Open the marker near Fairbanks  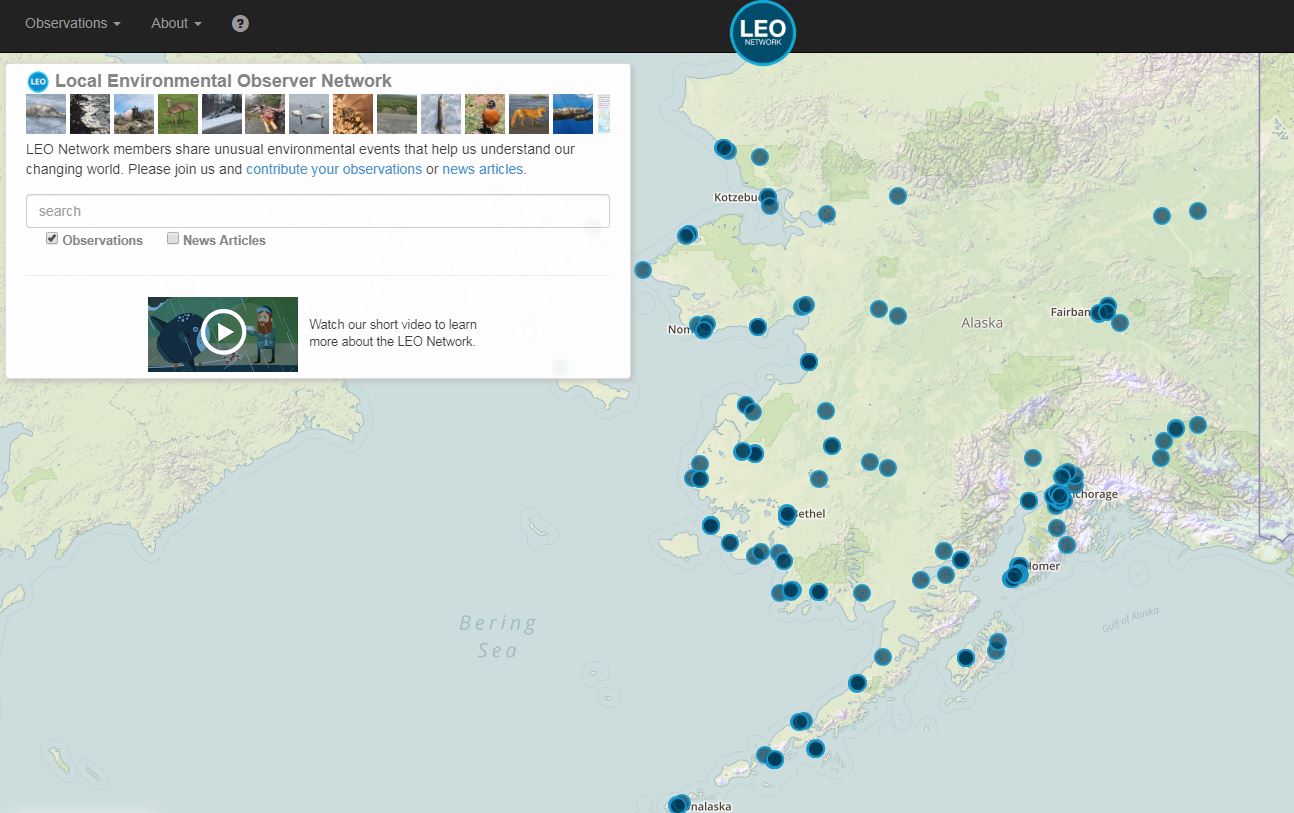click(1104, 309)
